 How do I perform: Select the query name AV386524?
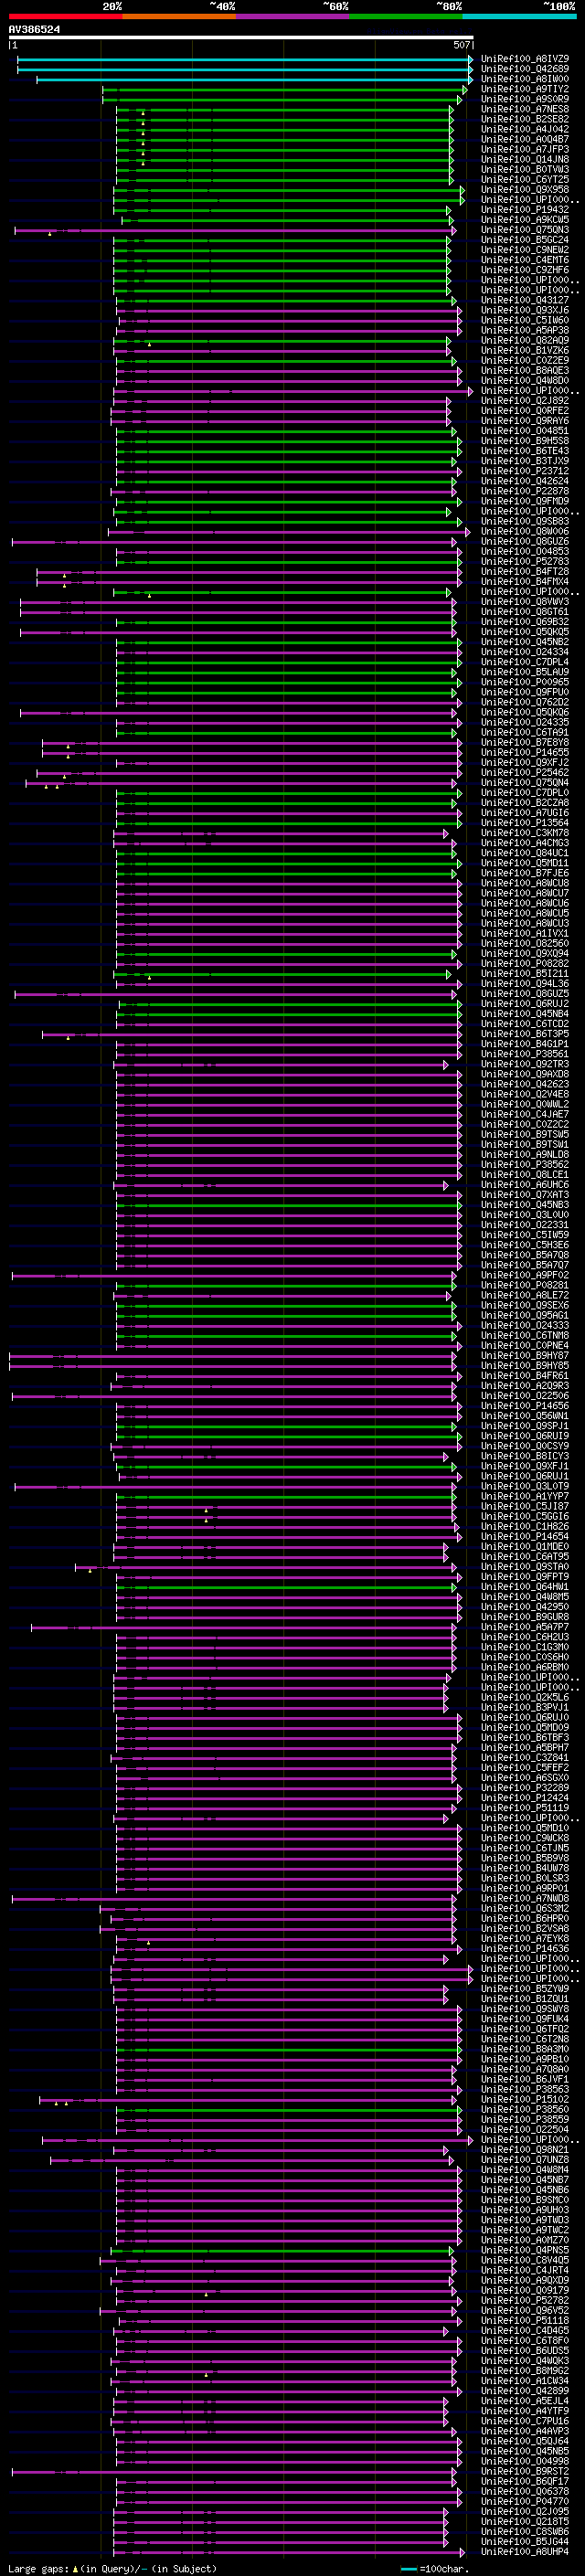[34, 30]
